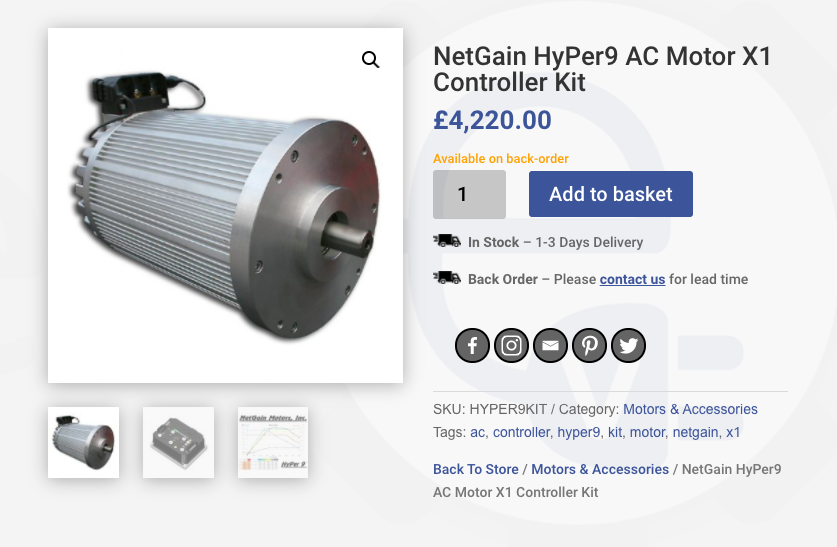Click the magnifying glass zoom icon
Viewport: 837px width, 547px height.
(x=371, y=60)
